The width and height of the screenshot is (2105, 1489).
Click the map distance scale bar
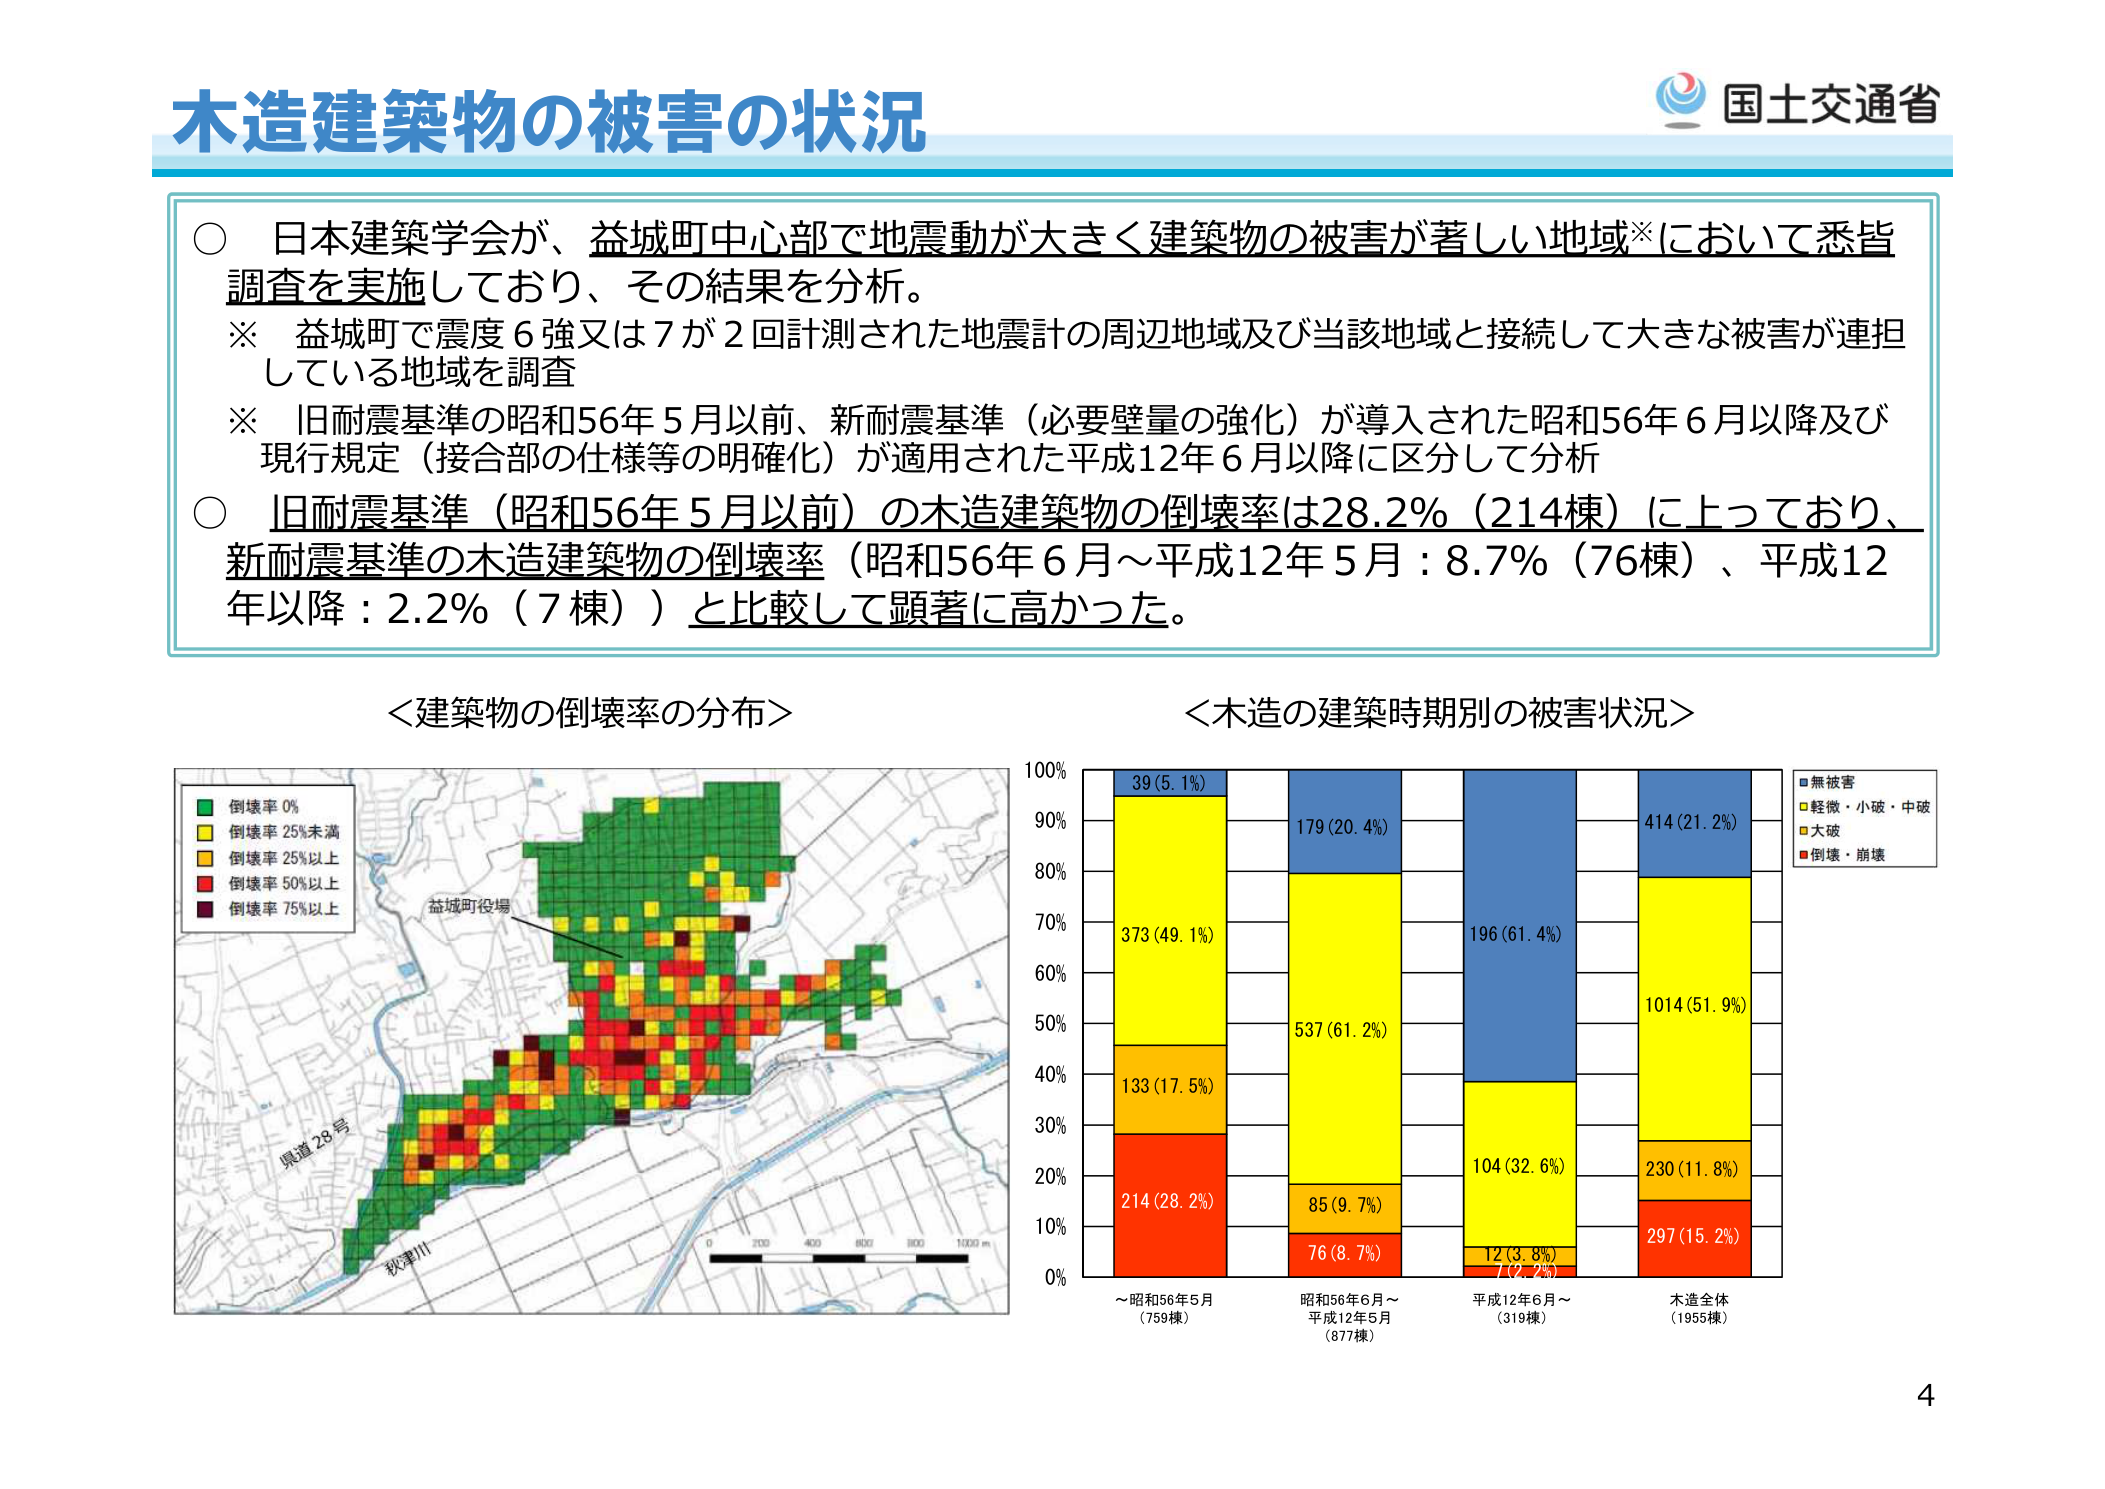tap(839, 1258)
